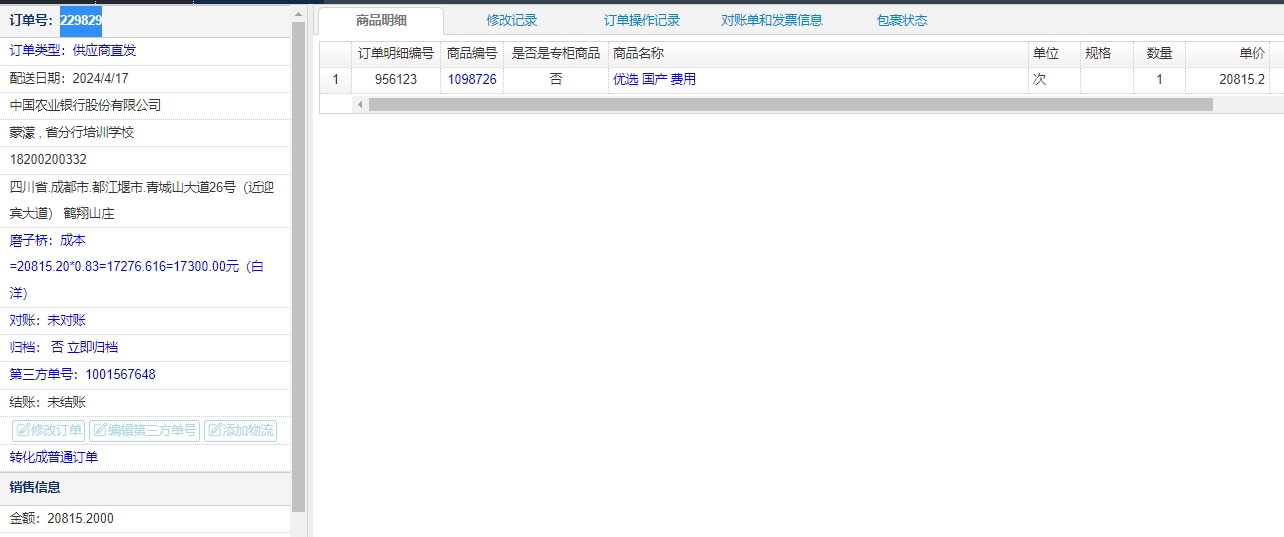The width and height of the screenshot is (1284, 537).
Task: Click the 规格 column header
Action: point(1107,53)
